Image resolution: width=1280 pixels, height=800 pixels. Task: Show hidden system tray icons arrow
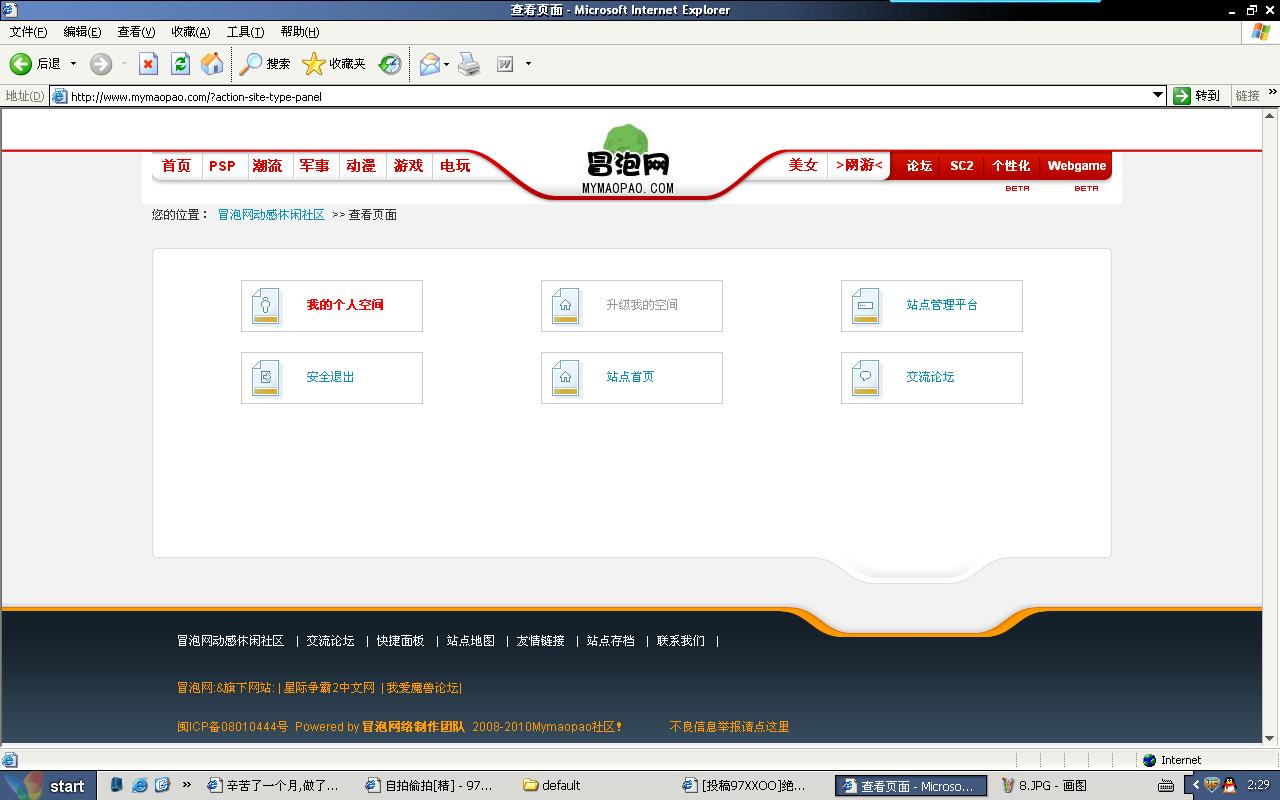point(1195,785)
